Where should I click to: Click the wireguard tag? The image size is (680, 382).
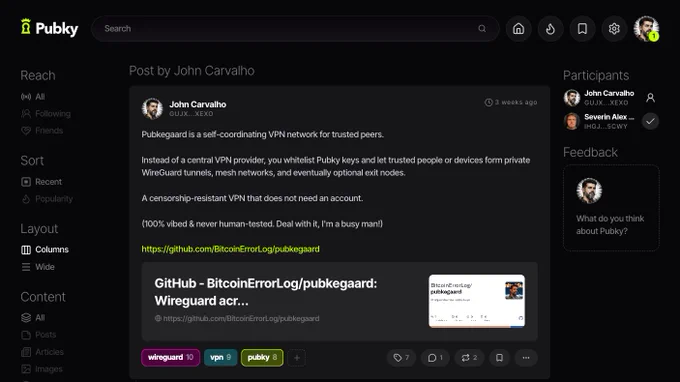pos(170,357)
